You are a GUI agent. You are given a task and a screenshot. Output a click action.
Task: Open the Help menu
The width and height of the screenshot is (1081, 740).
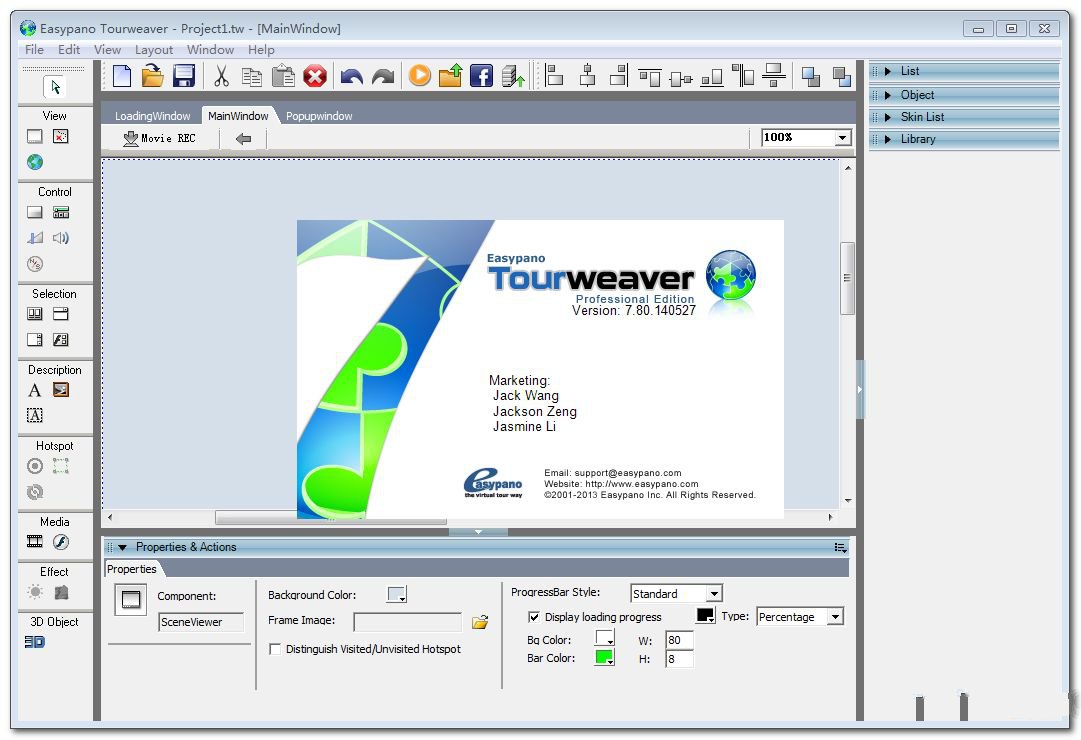pyautogui.click(x=261, y=50)
